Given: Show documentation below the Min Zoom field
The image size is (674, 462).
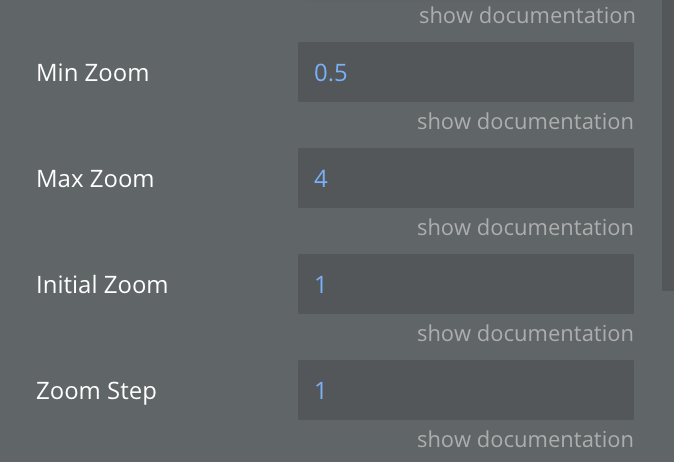Looking at the screenshot, I should [525, 122].
